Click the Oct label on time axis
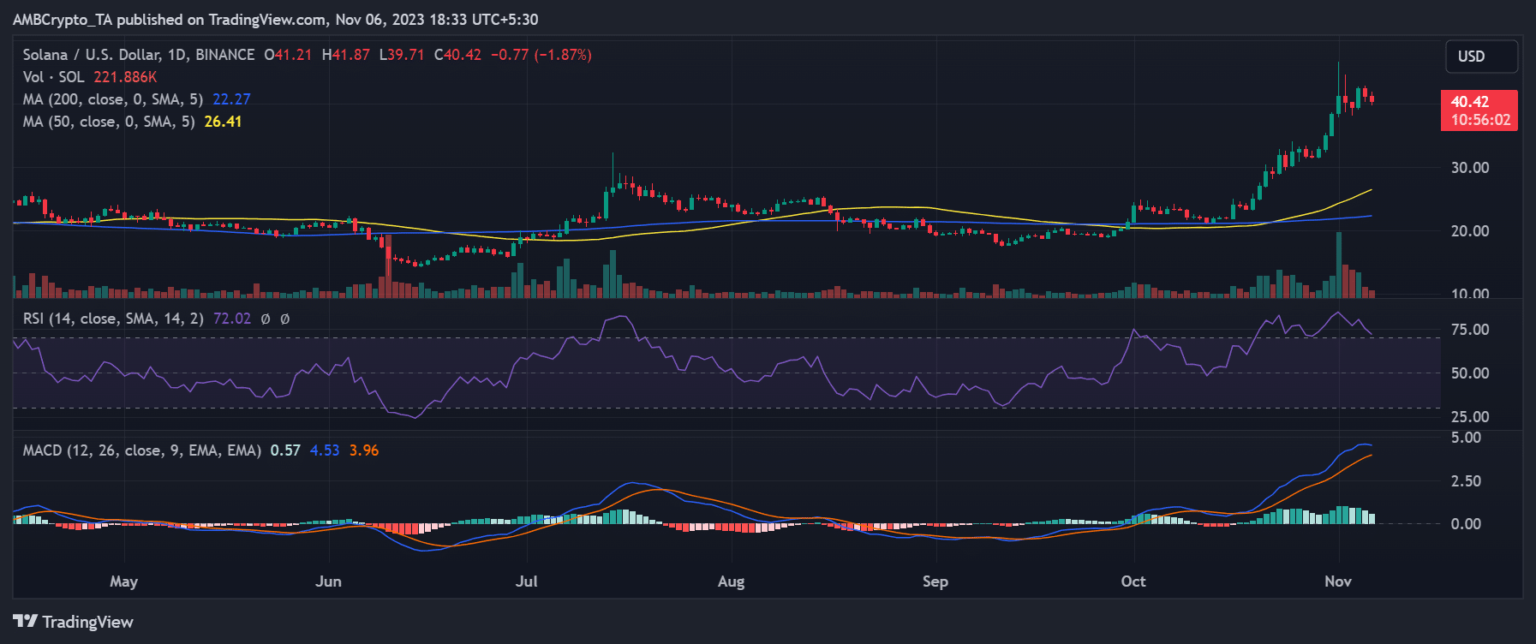This screenshot has width=1536, height=644. coord(1135,581)
